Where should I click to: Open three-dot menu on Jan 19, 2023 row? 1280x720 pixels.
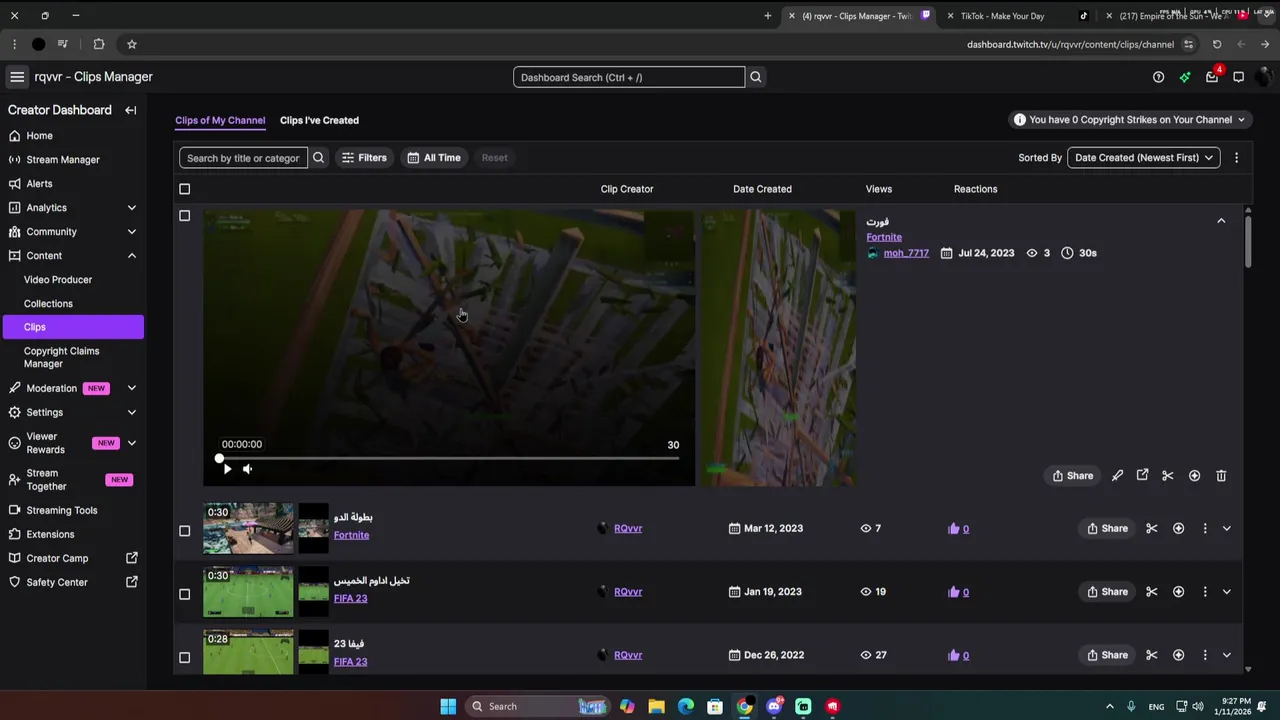(x=1204, y=592)
